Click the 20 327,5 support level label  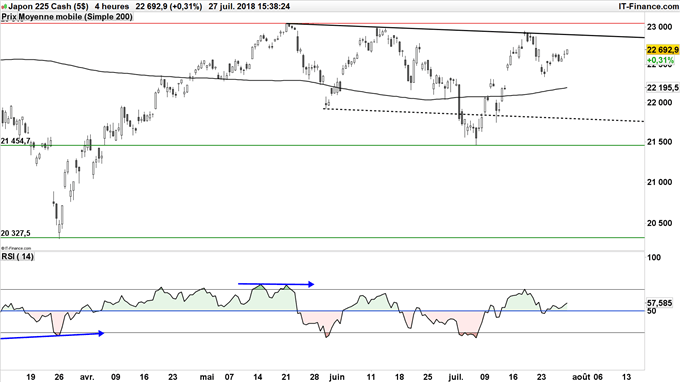(16, 233)
